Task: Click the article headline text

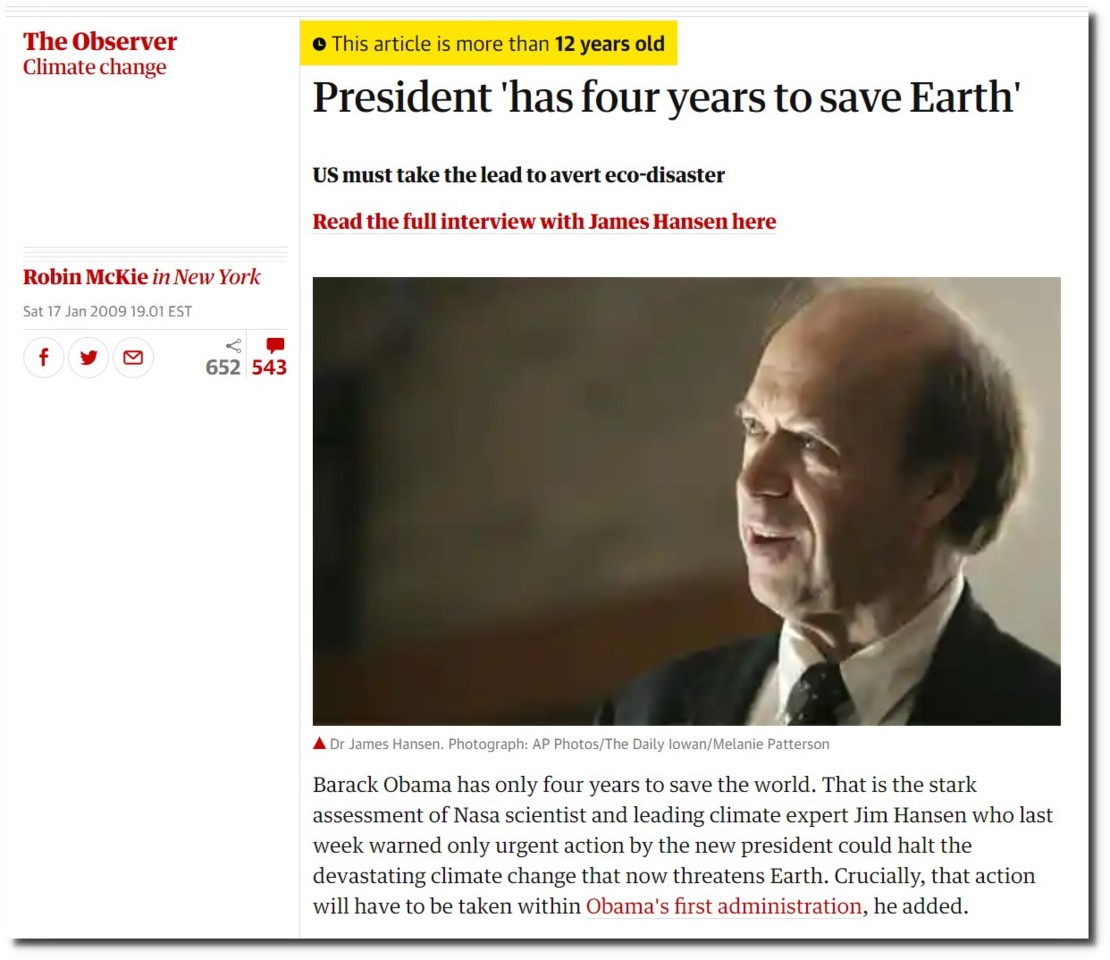Action: tap(666, 97)
